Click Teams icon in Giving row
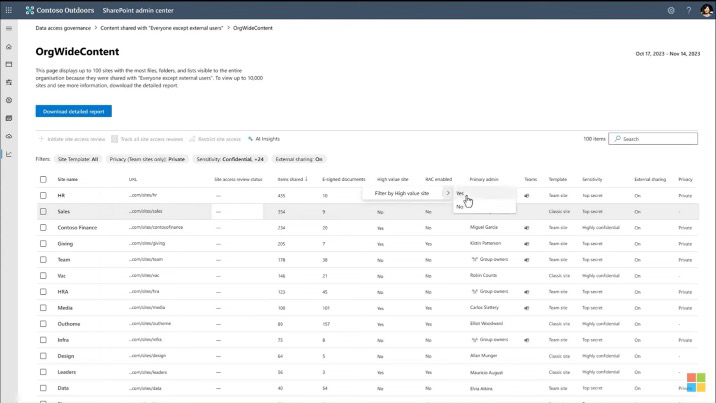This screenshot has height=403, width=716. (526, 244)
